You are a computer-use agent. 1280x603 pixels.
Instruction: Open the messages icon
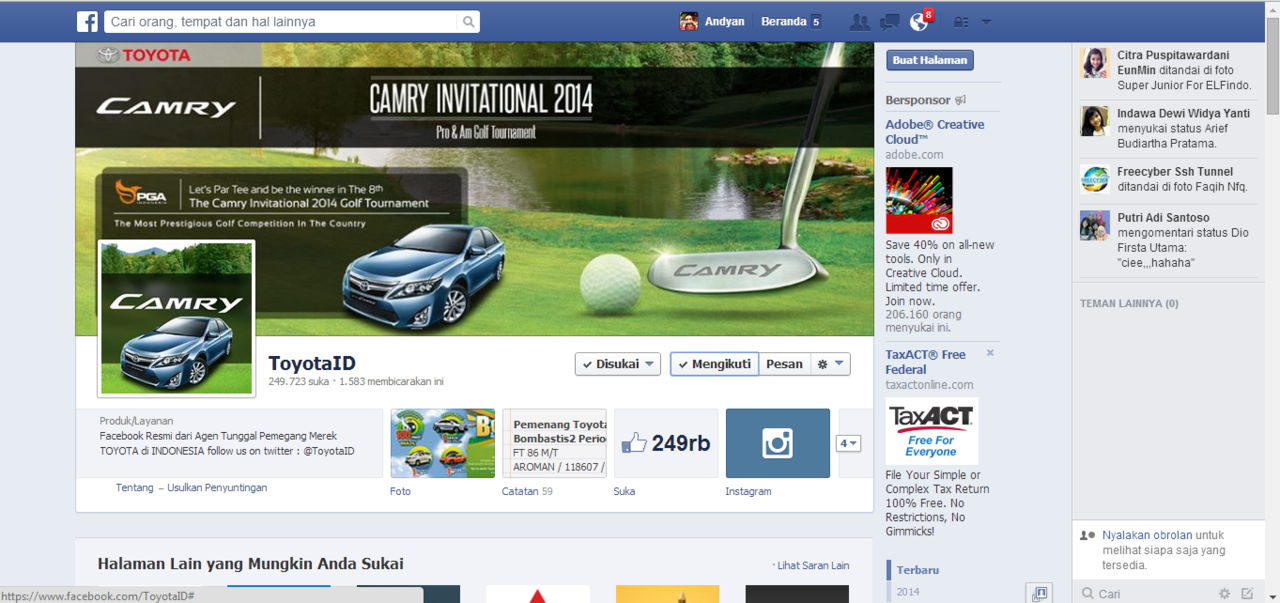889,22
